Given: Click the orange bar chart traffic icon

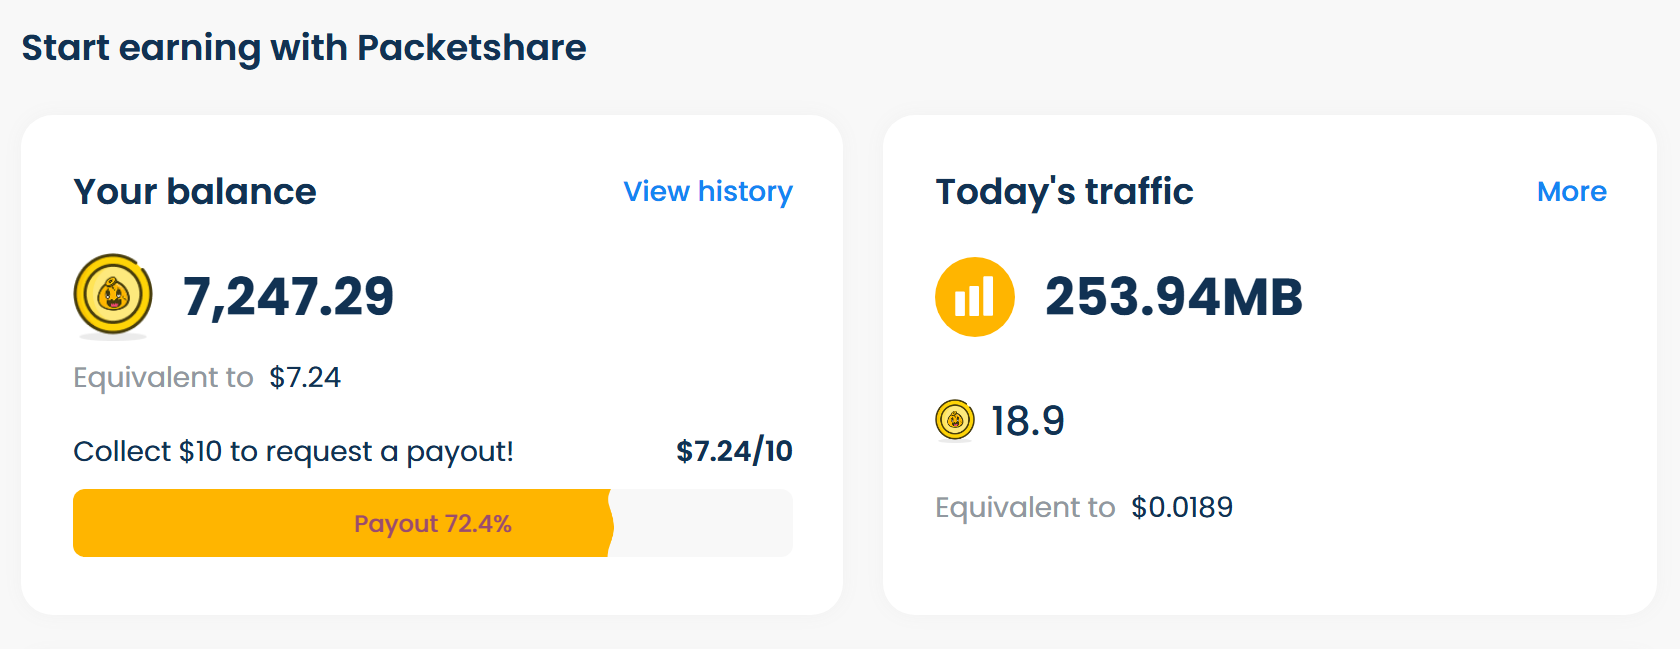Looking at the screenshot, I should [974, 297].
